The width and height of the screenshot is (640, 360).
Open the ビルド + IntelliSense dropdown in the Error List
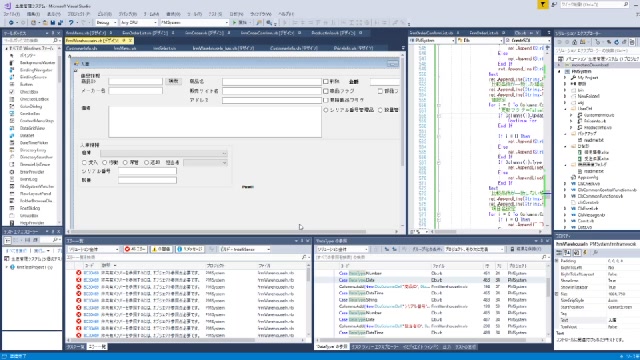[245, 249]
